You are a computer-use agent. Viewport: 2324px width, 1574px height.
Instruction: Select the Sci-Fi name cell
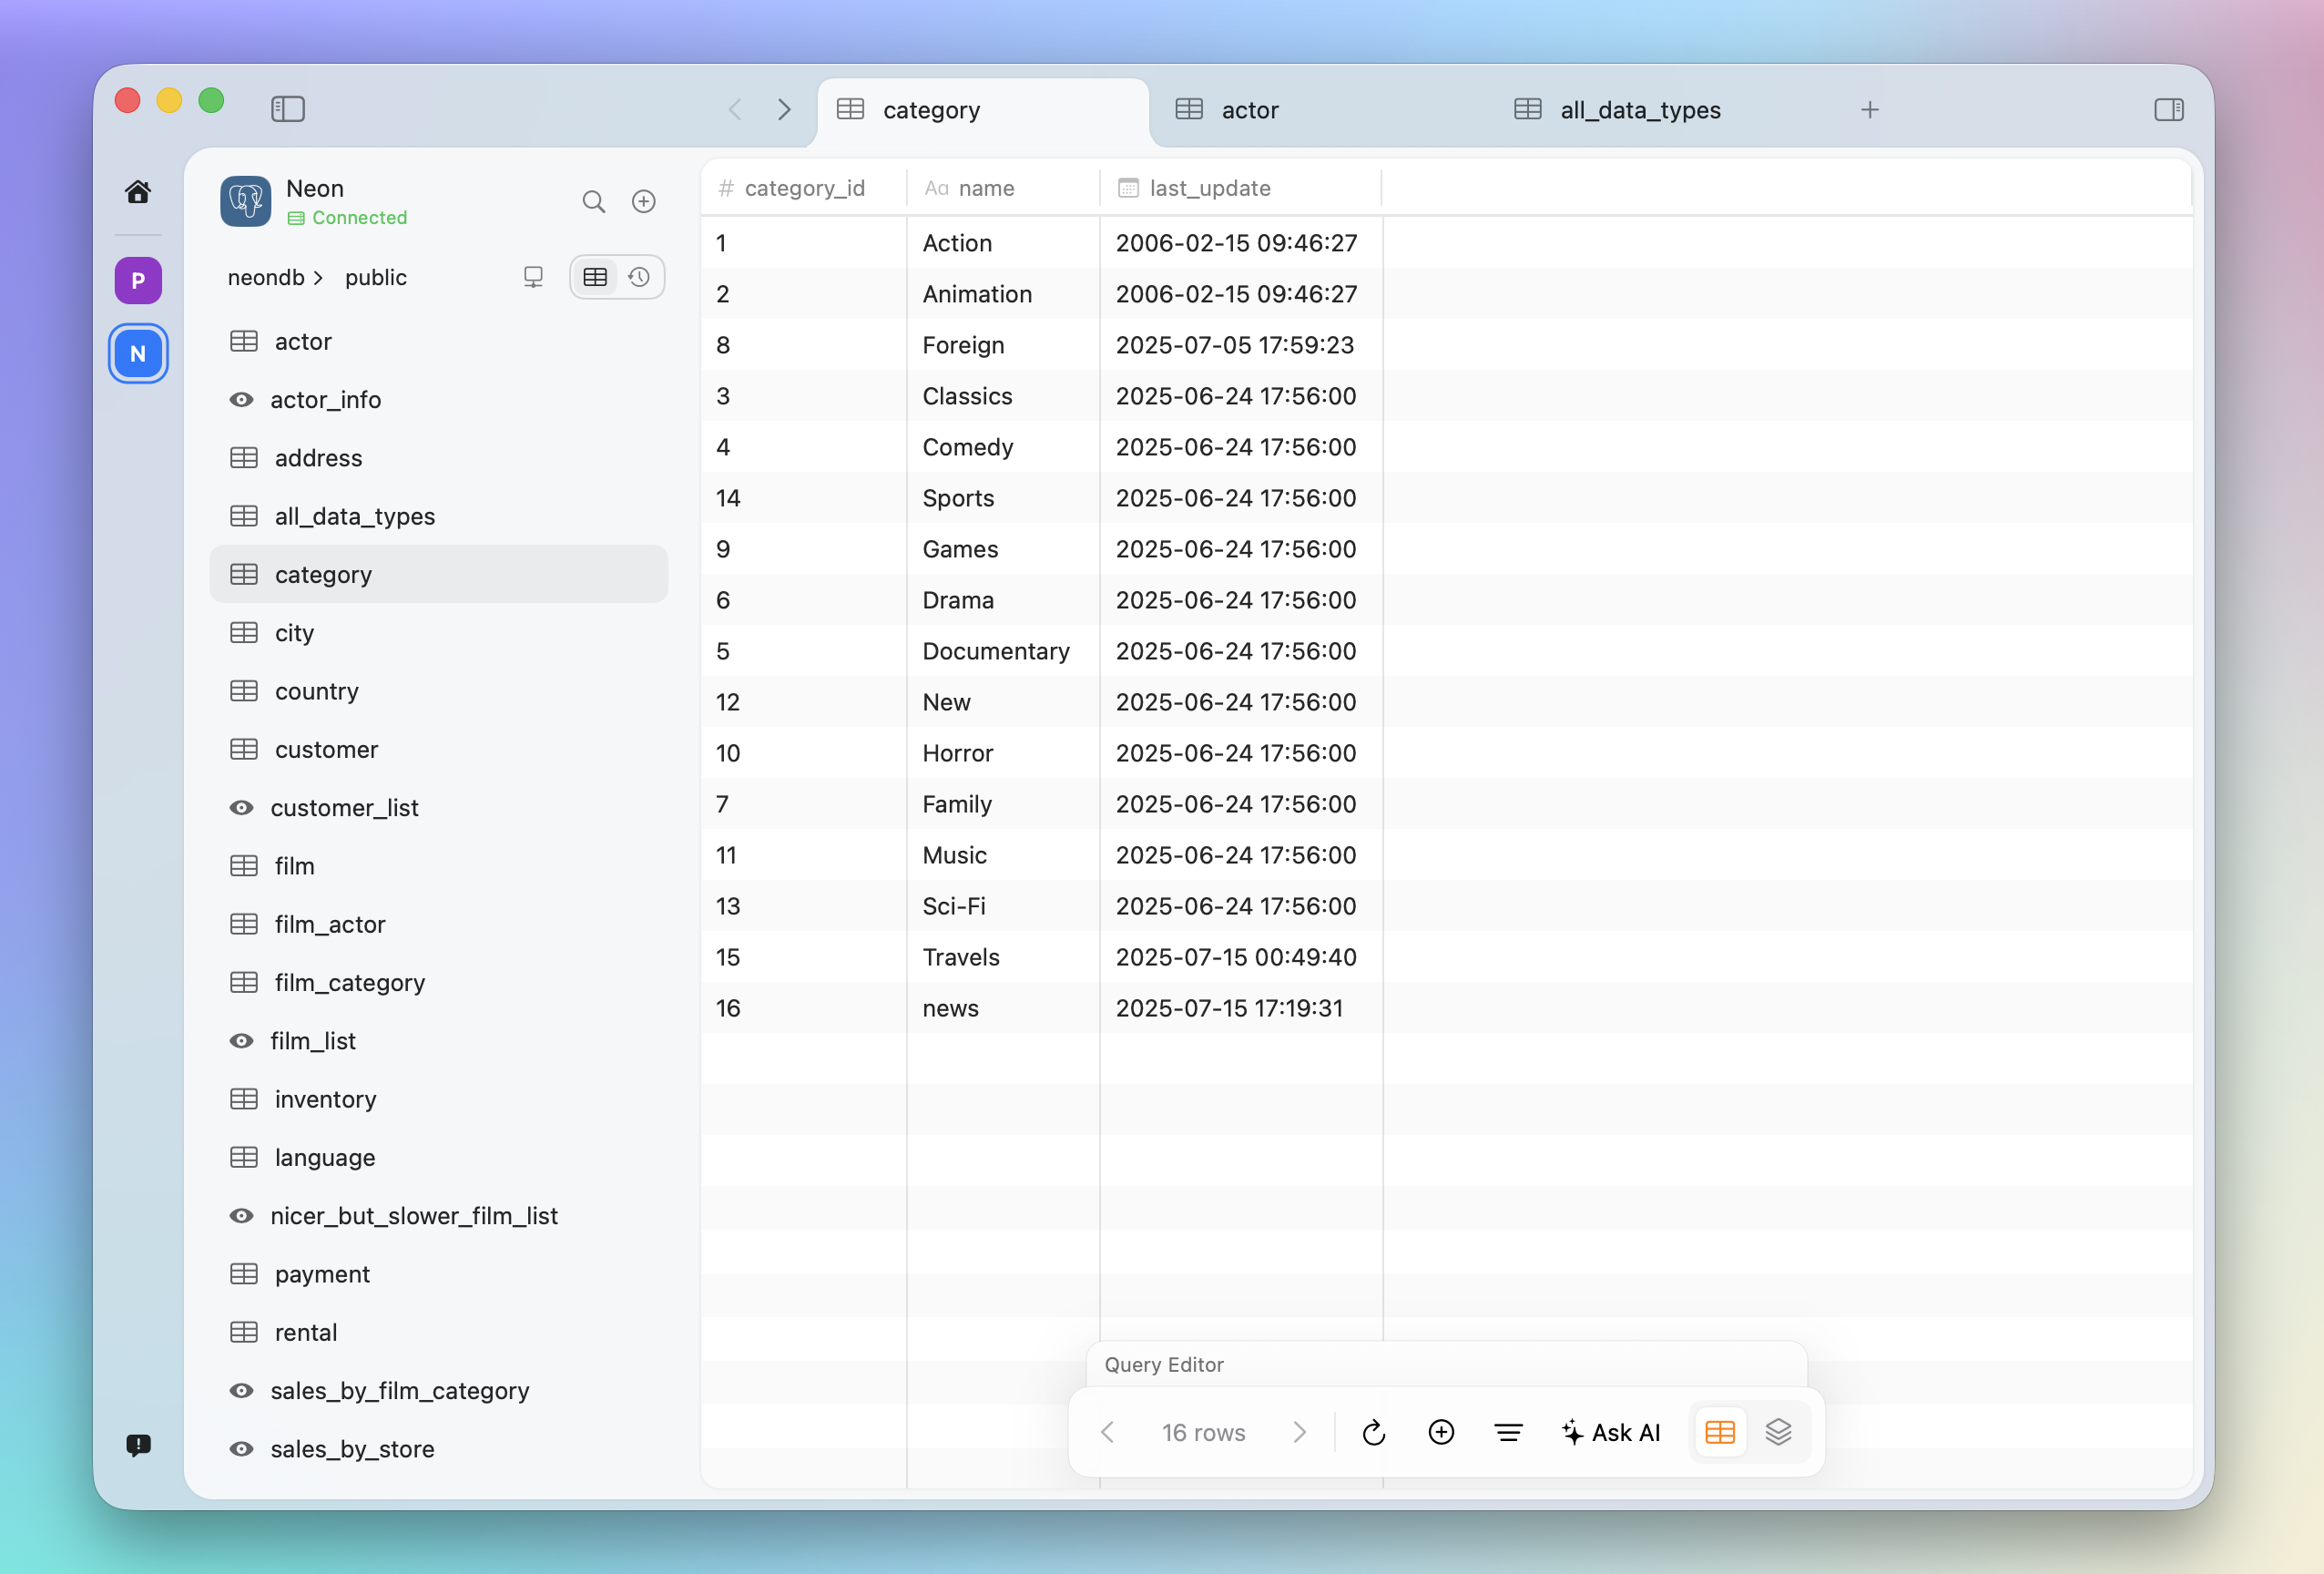pyautogui.click(x=1003, y=906)
